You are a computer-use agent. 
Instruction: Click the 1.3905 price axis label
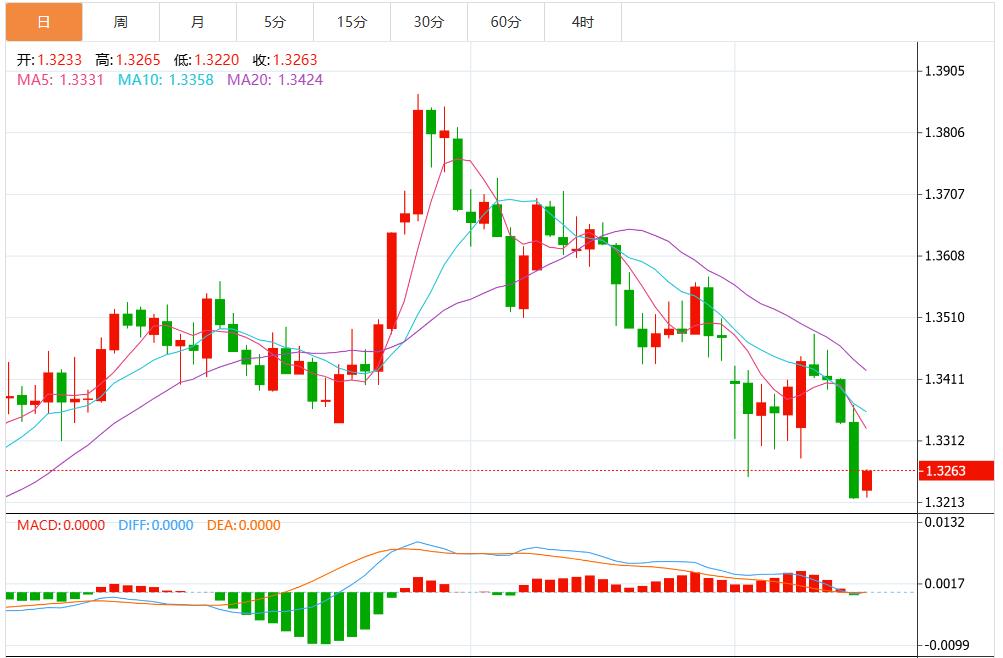[944, 71]
